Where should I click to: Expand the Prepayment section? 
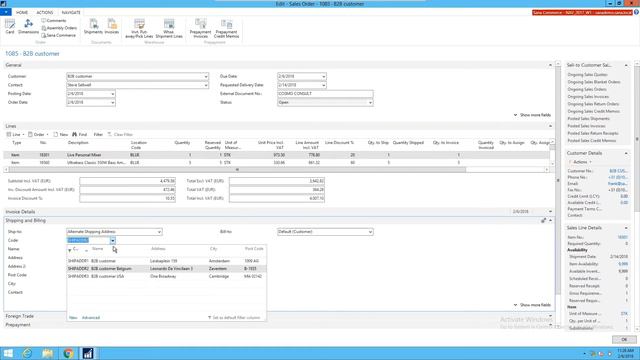[x=550, y=325]
